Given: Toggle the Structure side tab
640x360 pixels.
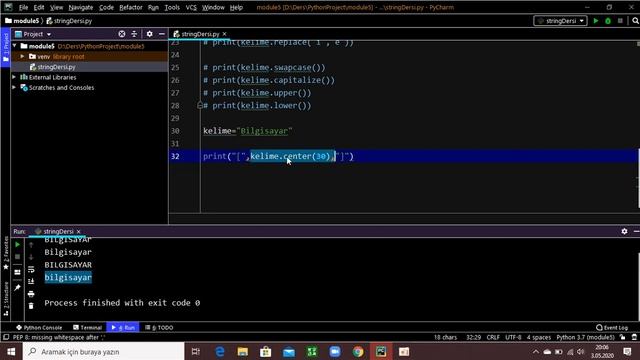Looking at the screenshot, I should pyautogui.click(x=5, y=299).
